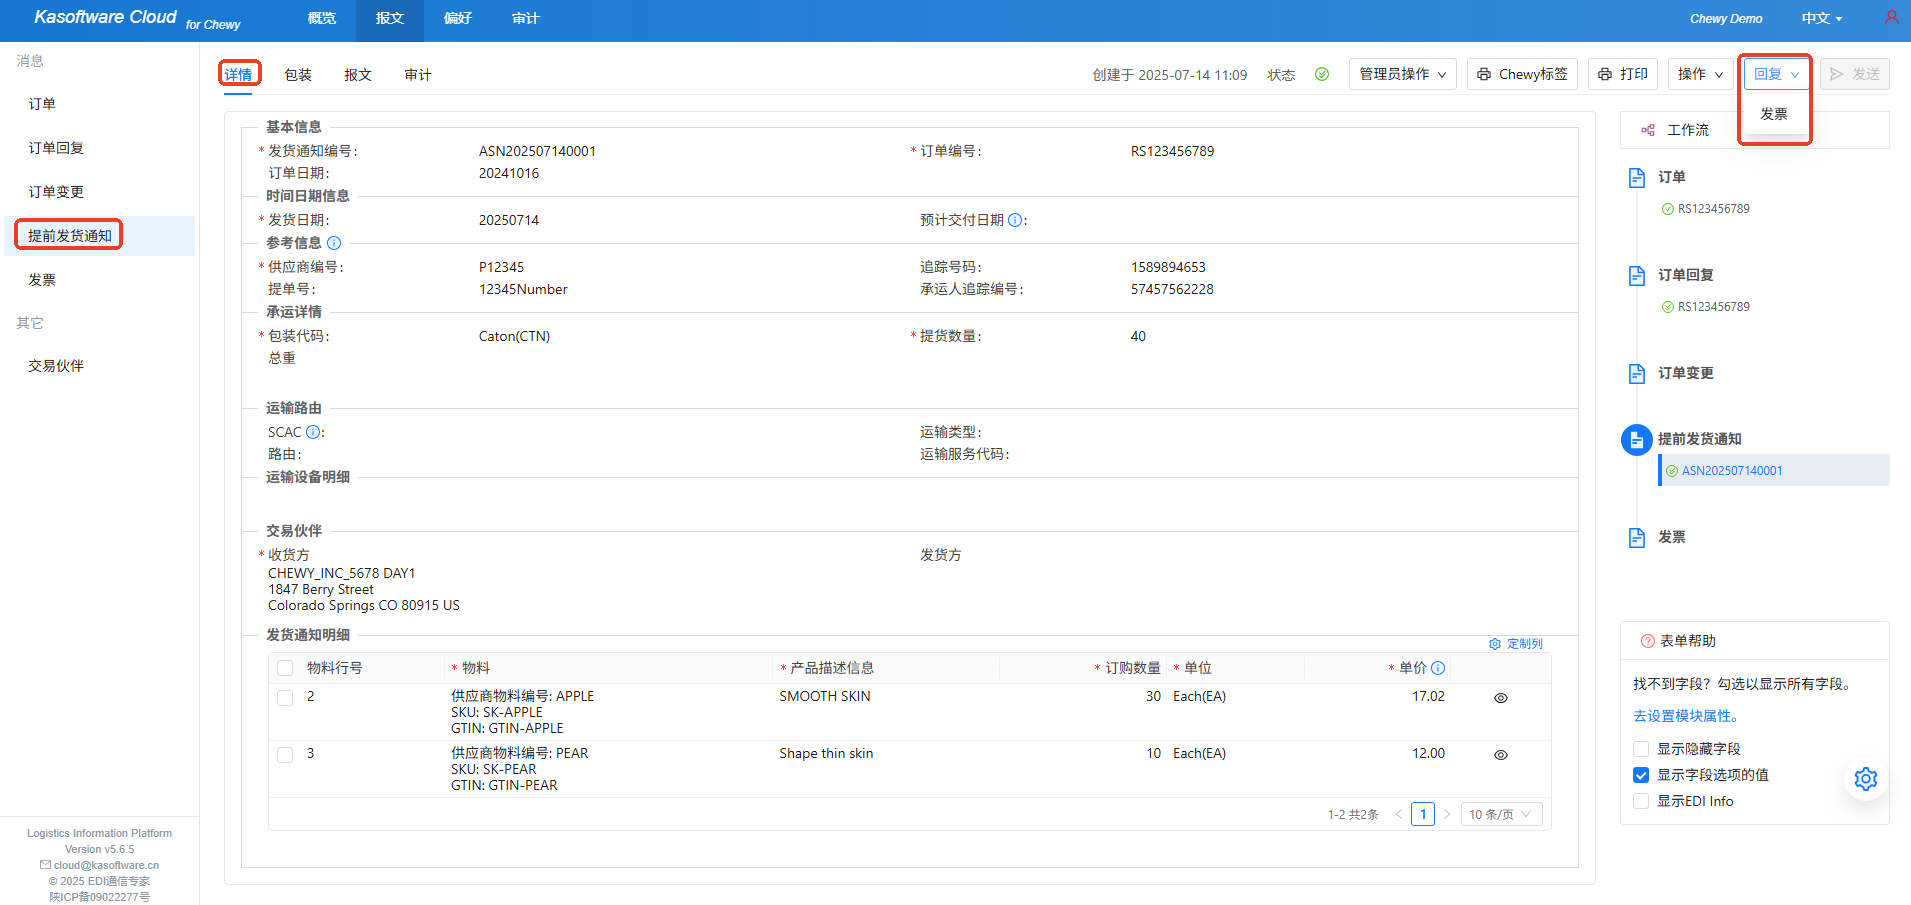Click the 订单回复 document icon in workflow
The image size is (1911, 905).
[x=1637, y=276]
